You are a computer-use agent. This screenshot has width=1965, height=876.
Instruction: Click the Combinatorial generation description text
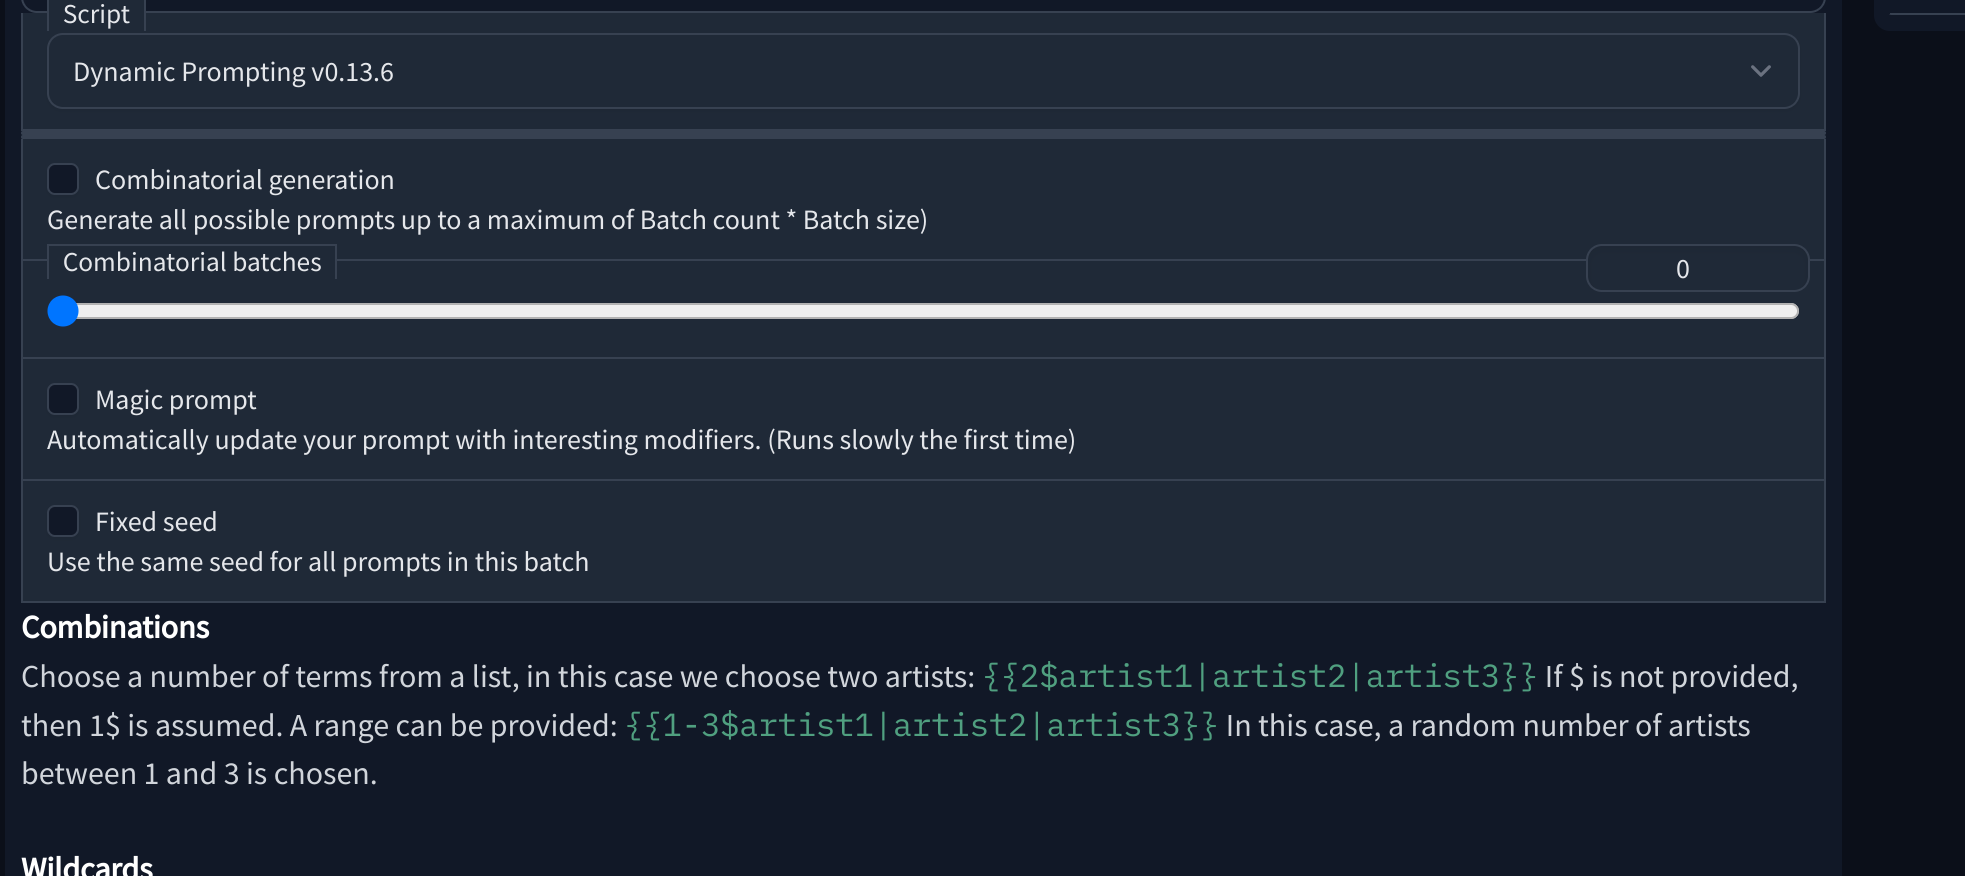(487, 219)
